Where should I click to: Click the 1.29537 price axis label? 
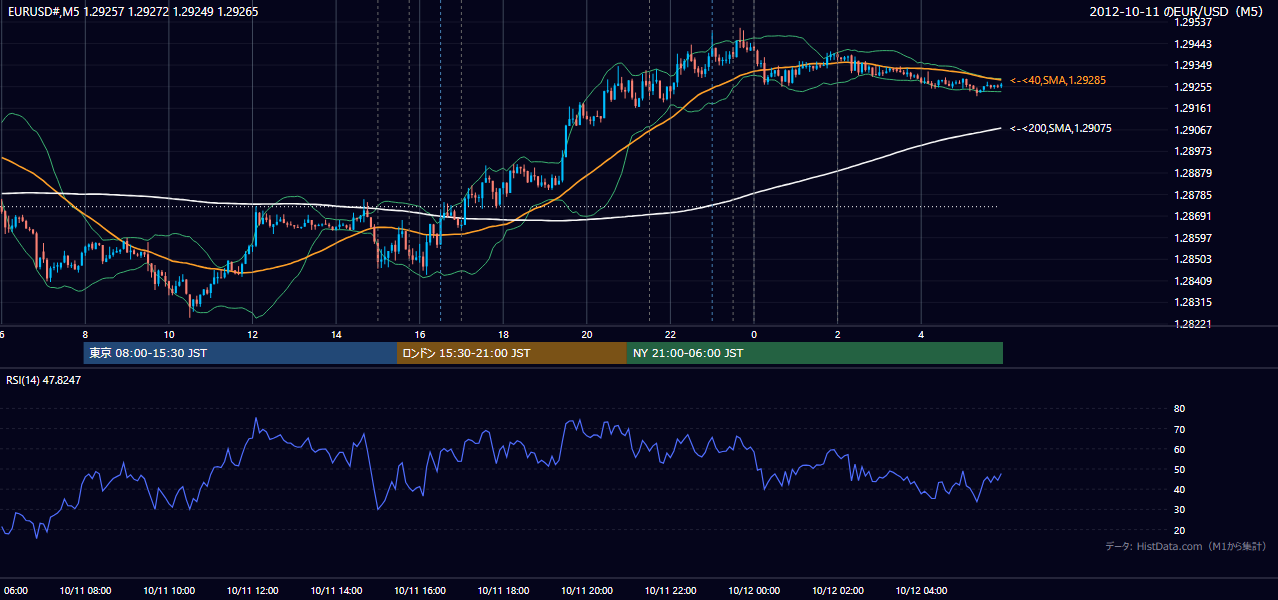(1191, 22)
